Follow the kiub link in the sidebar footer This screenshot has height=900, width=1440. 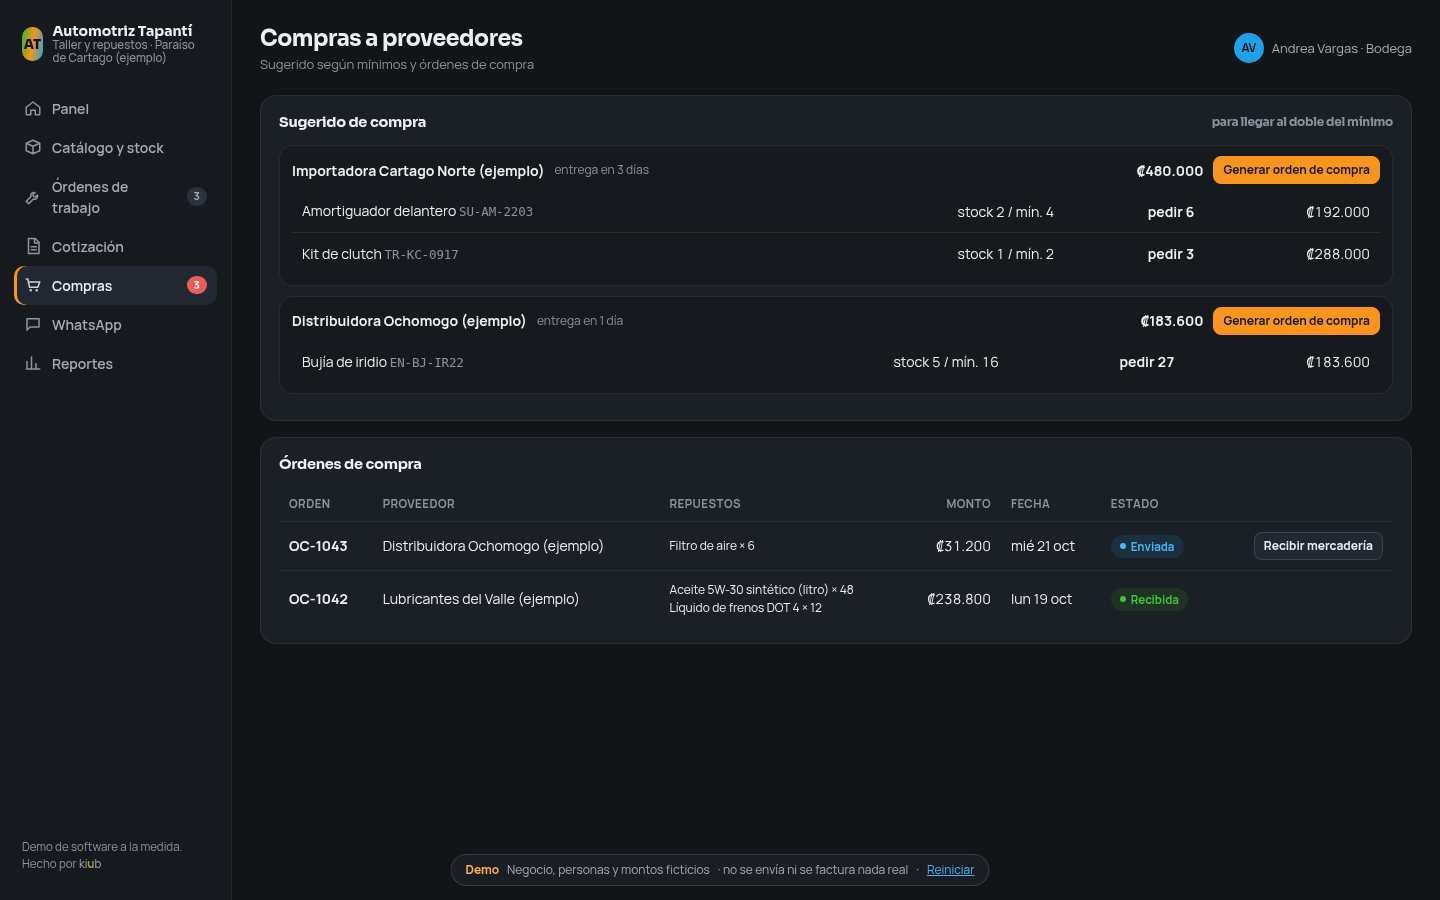point(90,864)
